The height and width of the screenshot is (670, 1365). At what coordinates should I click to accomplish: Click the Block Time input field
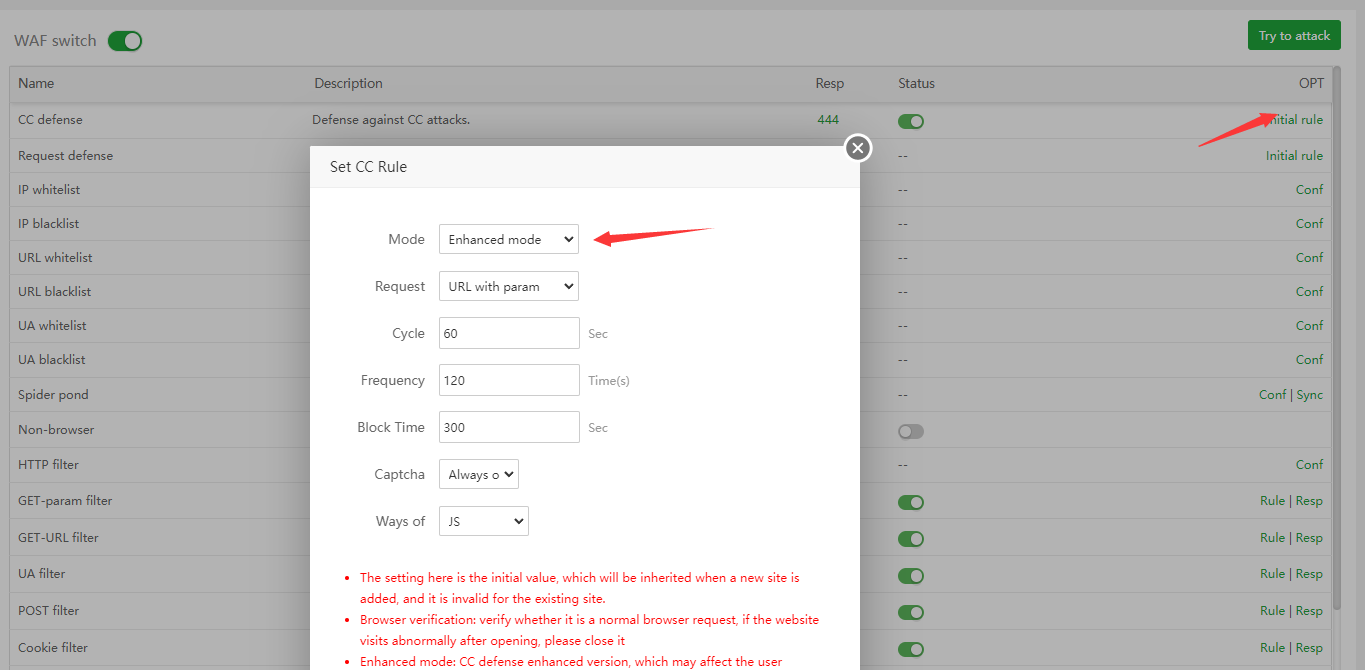coord(509,427)
